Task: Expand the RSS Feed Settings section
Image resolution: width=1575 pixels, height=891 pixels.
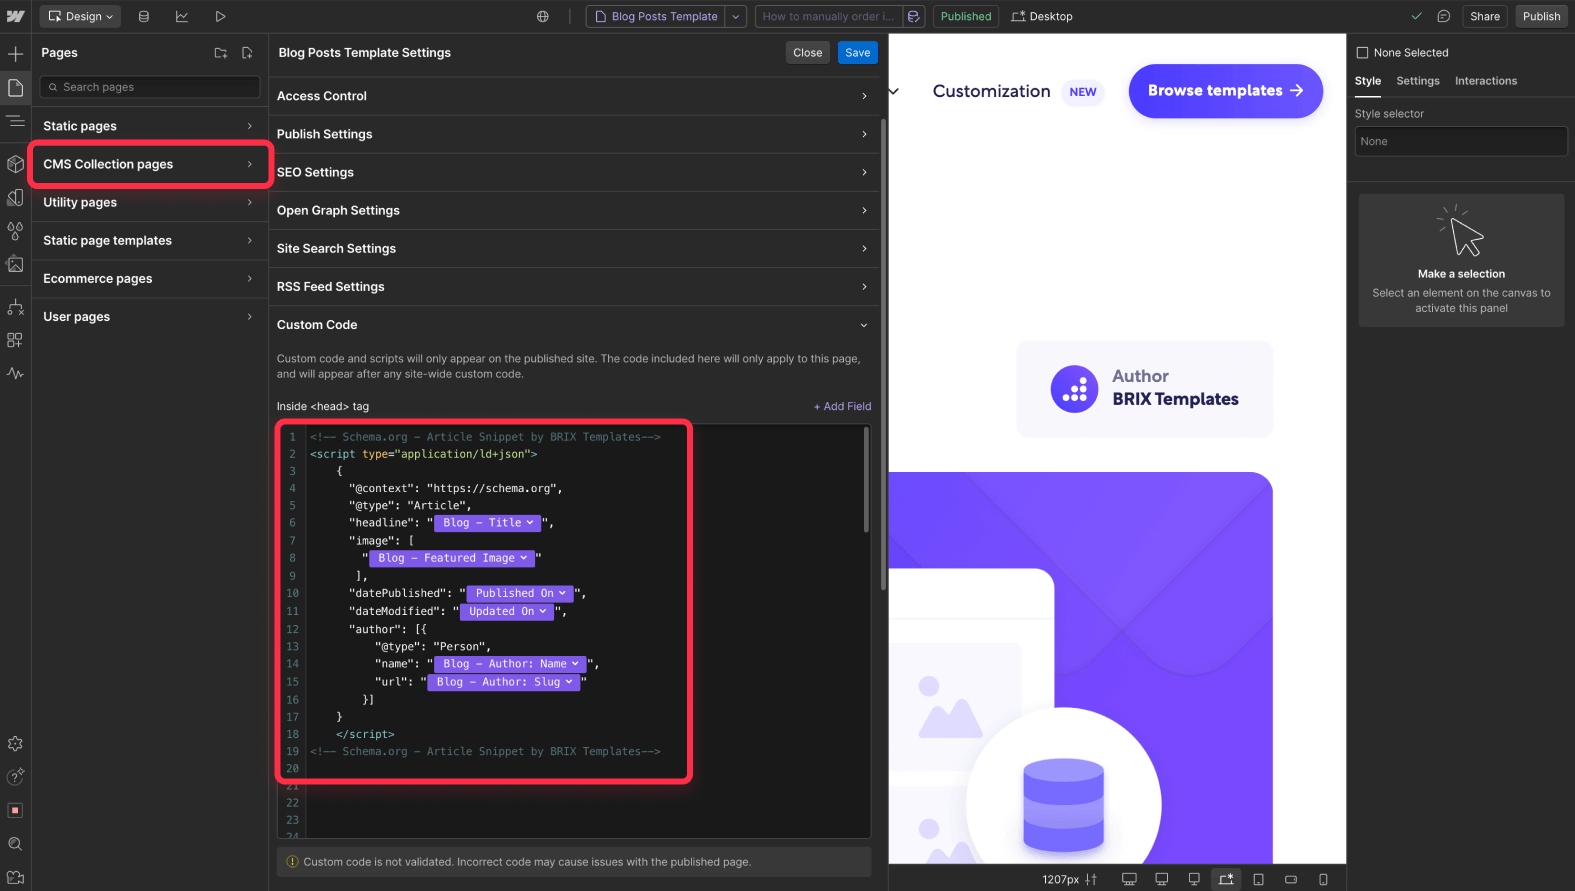Action: (x=574, y=286)
